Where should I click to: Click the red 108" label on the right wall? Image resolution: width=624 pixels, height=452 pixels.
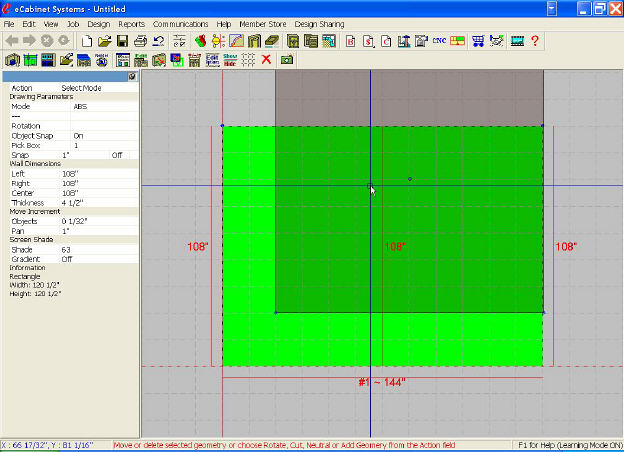tap(566, 247)
